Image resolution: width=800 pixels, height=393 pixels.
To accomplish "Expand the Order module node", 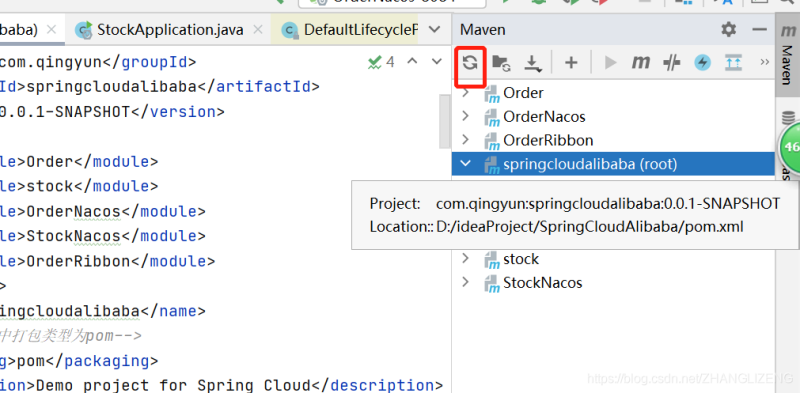I will pyautogui.click(x=465, y=93).
